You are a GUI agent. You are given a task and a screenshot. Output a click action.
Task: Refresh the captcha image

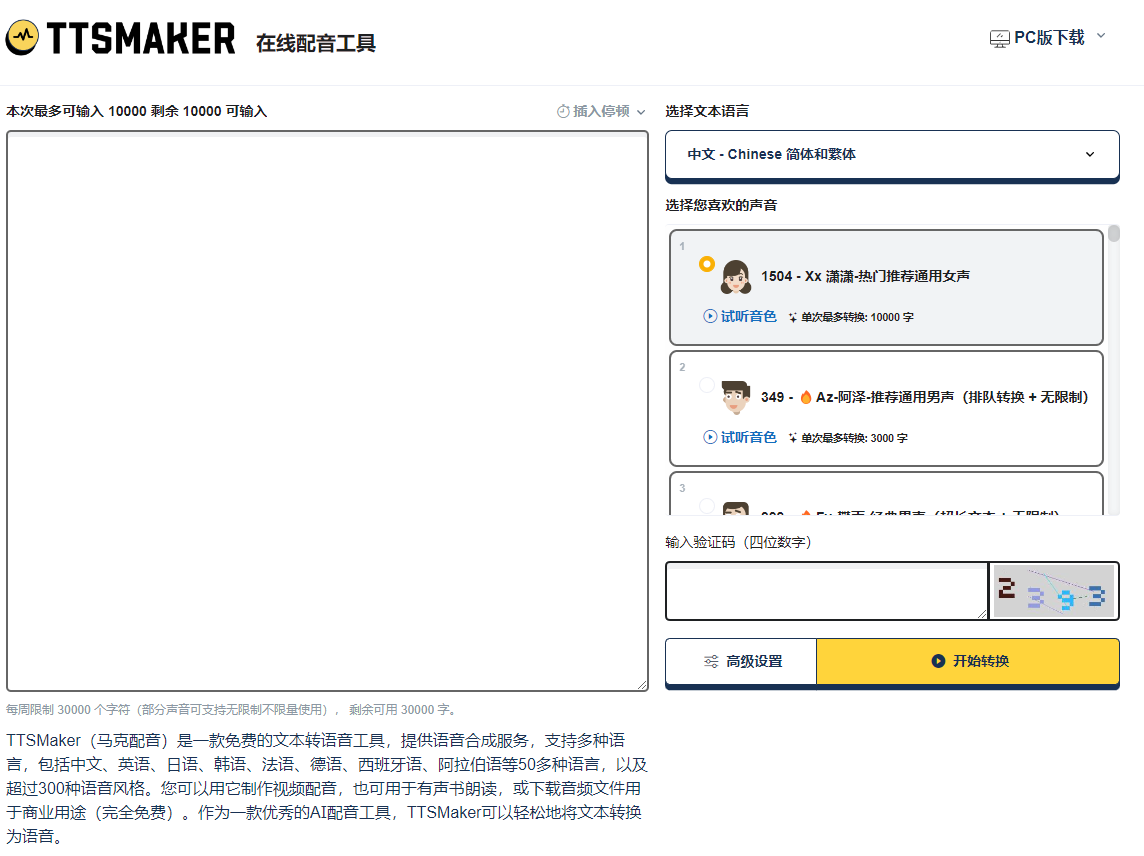point(1054,592)
